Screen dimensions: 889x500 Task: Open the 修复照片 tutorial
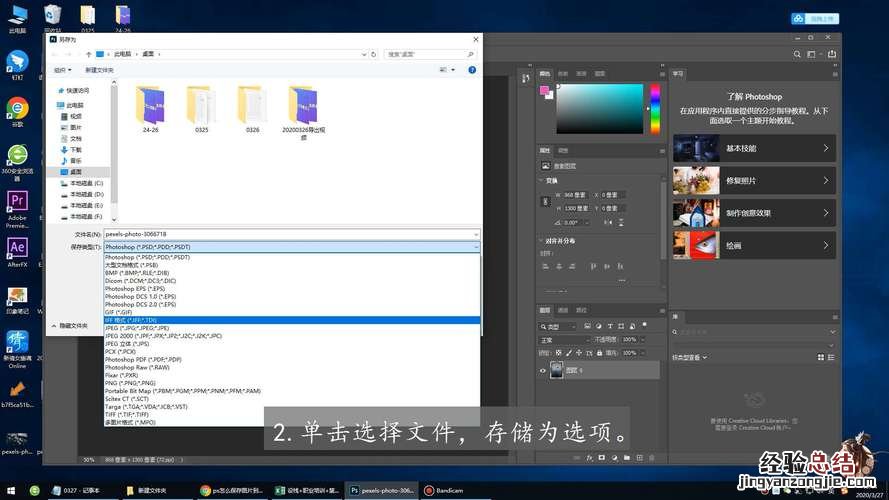tap(753, 180)
